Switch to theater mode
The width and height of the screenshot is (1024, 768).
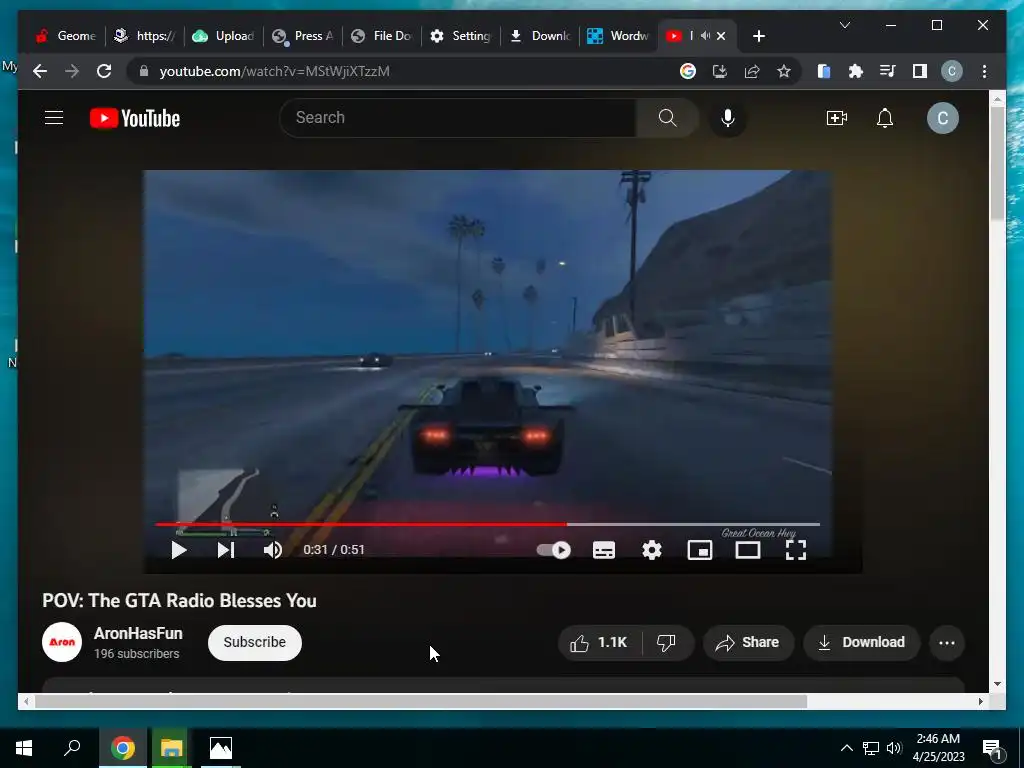click(748, 550)
